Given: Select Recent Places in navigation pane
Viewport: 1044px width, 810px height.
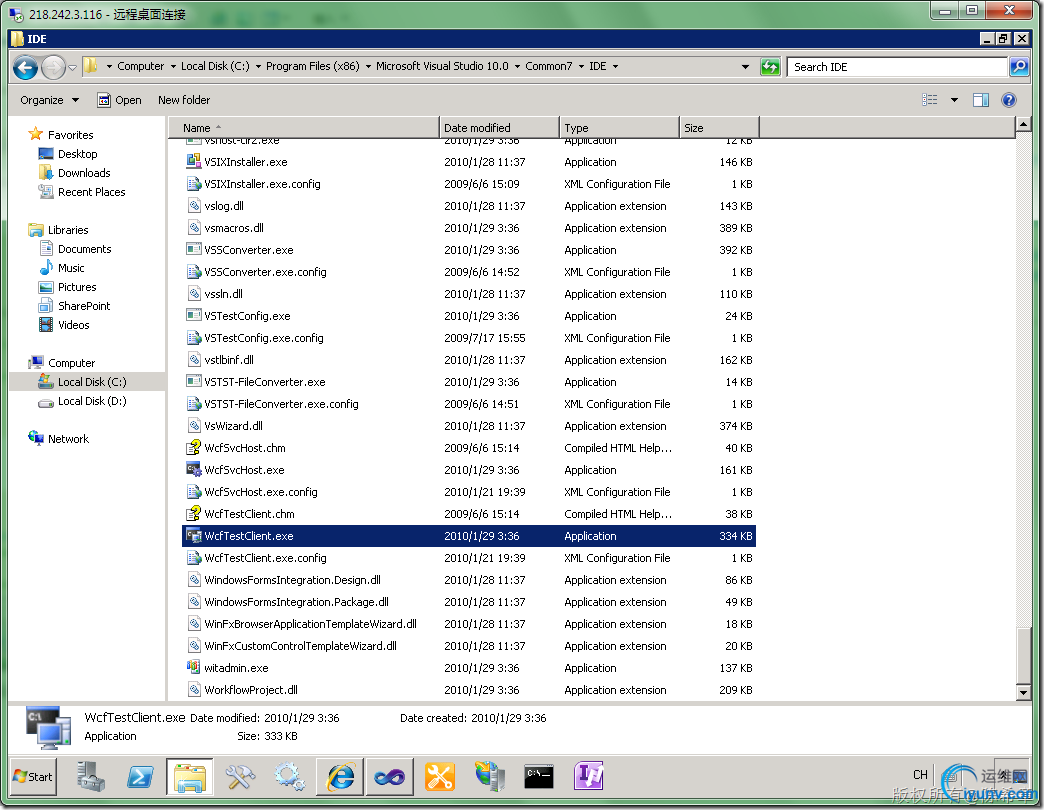Looking at the screenshot, I should coord(91,192).
